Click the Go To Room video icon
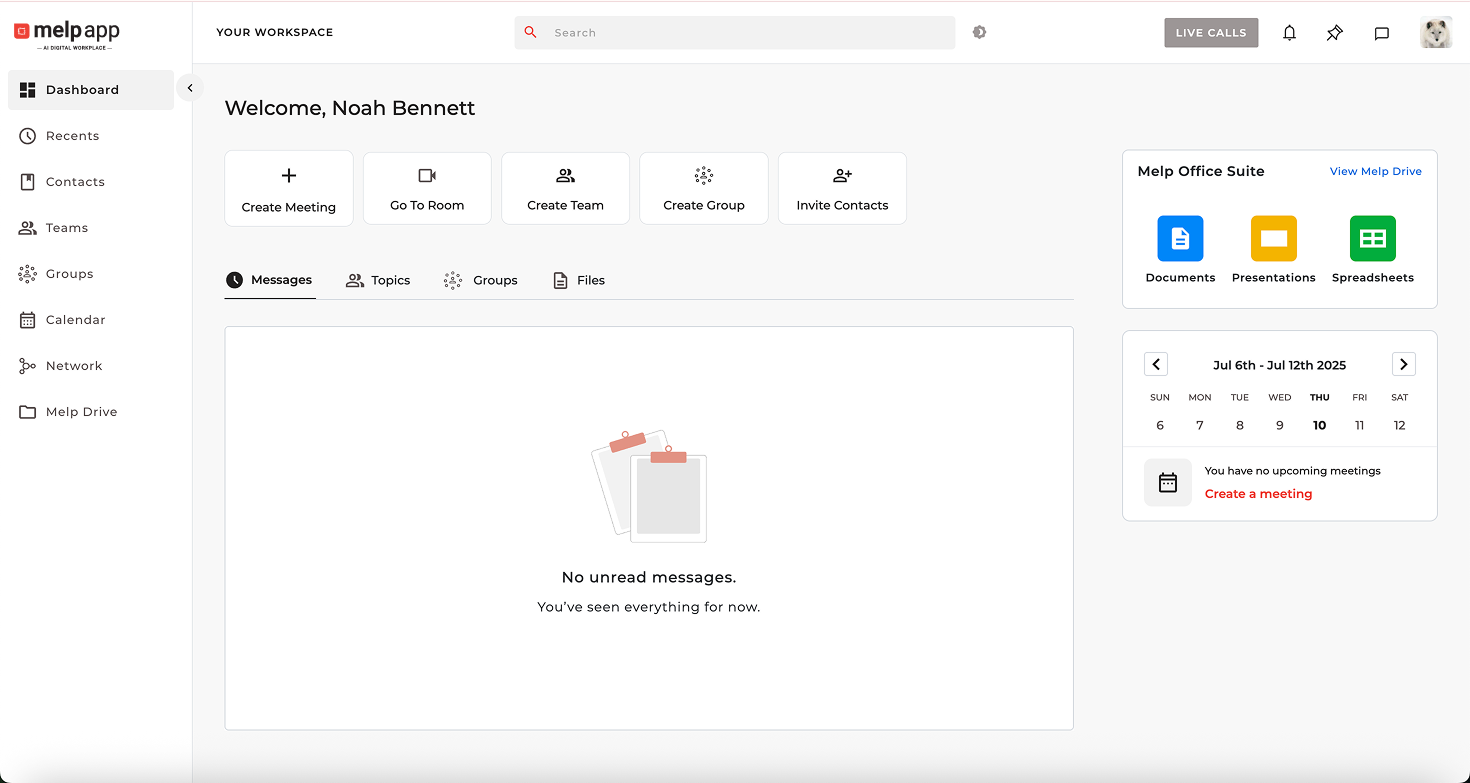The height and width of the screenshot is (783, 1470). click(x=427, y=176)
